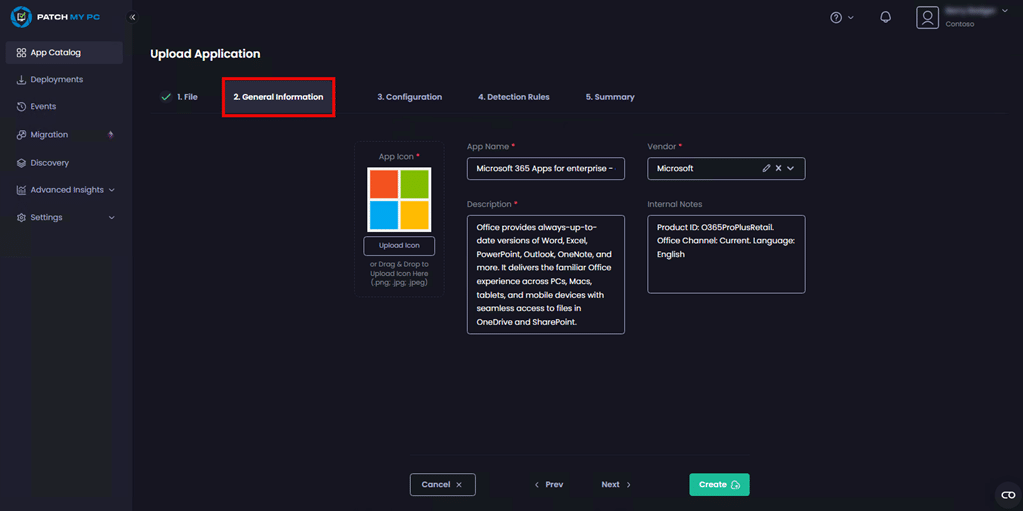The height and width of the screenshot is (511, 1023).
Task: Open the chat widget icon in bottom corner
Action: (1007, 496)
